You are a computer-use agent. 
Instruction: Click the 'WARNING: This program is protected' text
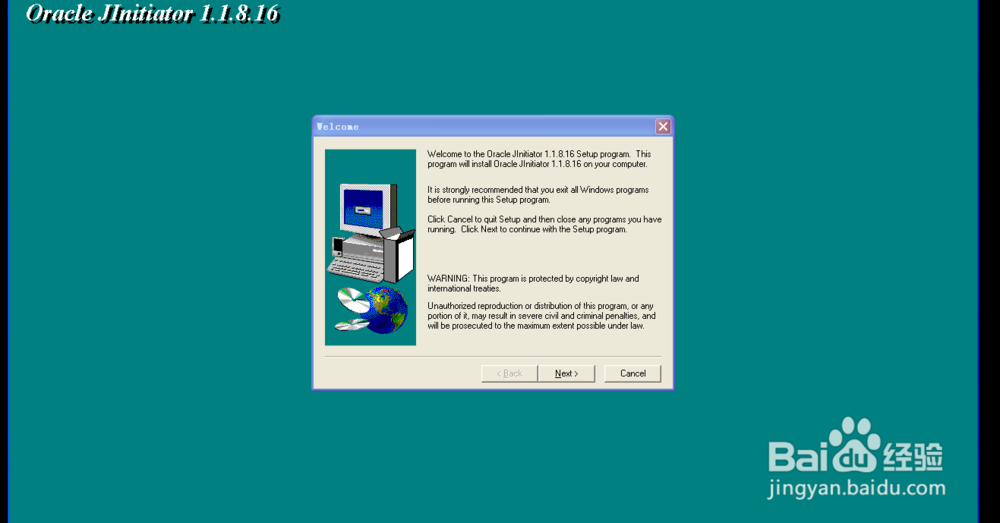533,283
